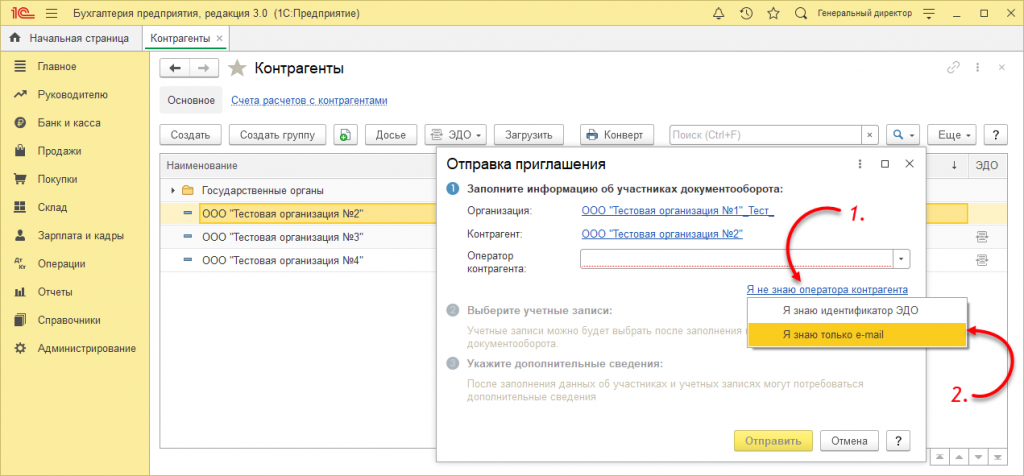The image size is (1024, 476).
Task: Click the Отмена button
Action: 850,441
